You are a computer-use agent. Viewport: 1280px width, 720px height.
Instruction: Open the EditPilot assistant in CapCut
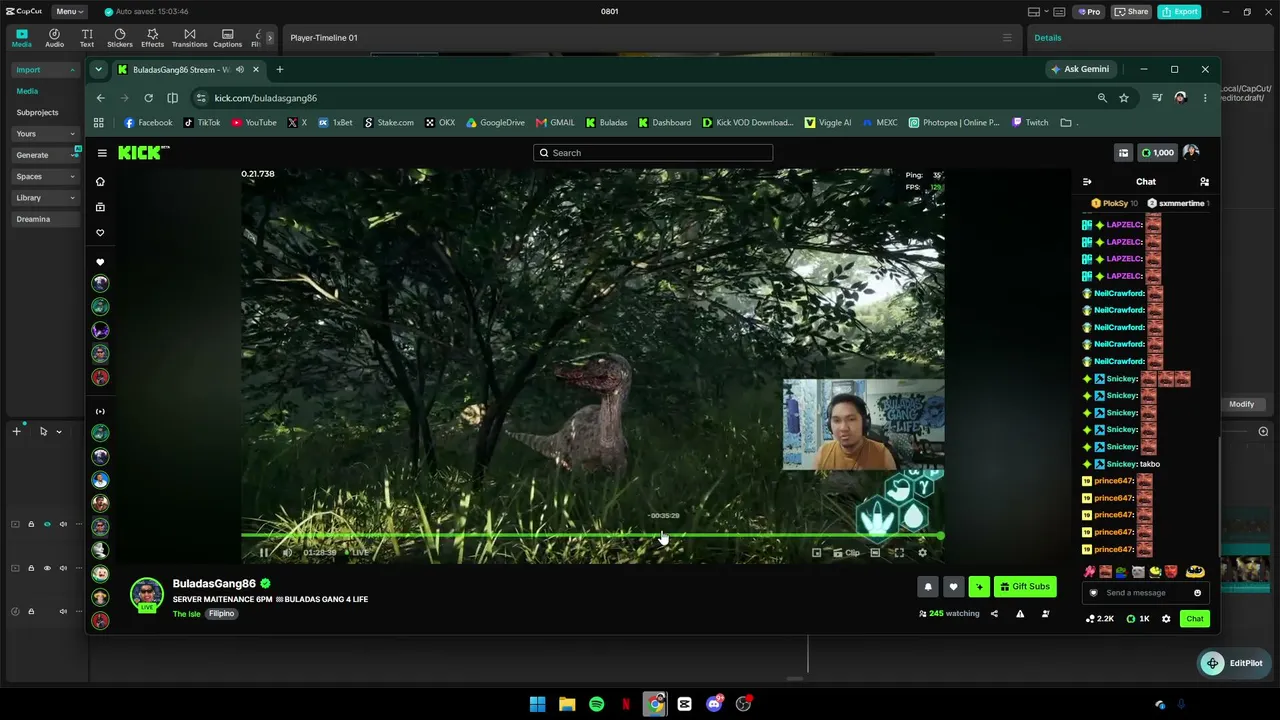1233,663
